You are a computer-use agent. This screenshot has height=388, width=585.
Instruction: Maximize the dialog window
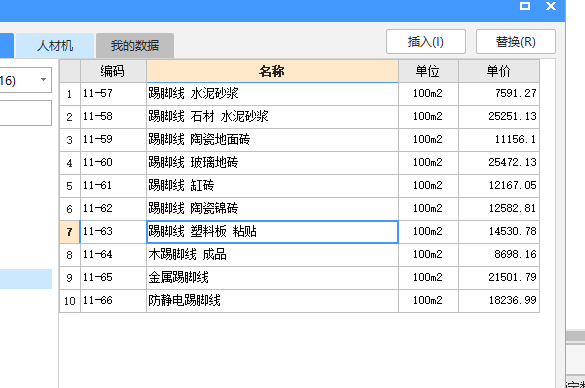[x=525, y=6]
